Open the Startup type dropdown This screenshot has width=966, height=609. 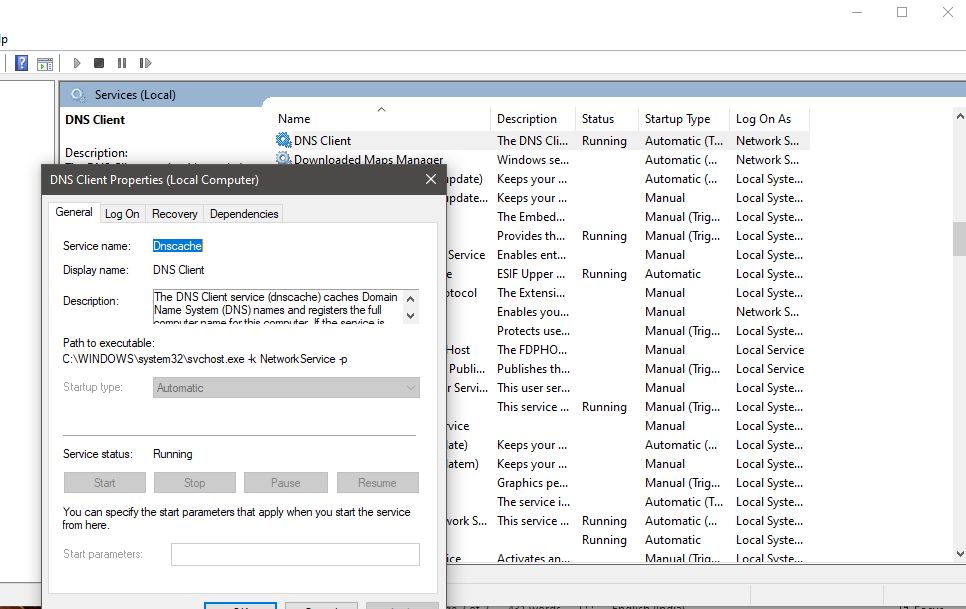286,387
